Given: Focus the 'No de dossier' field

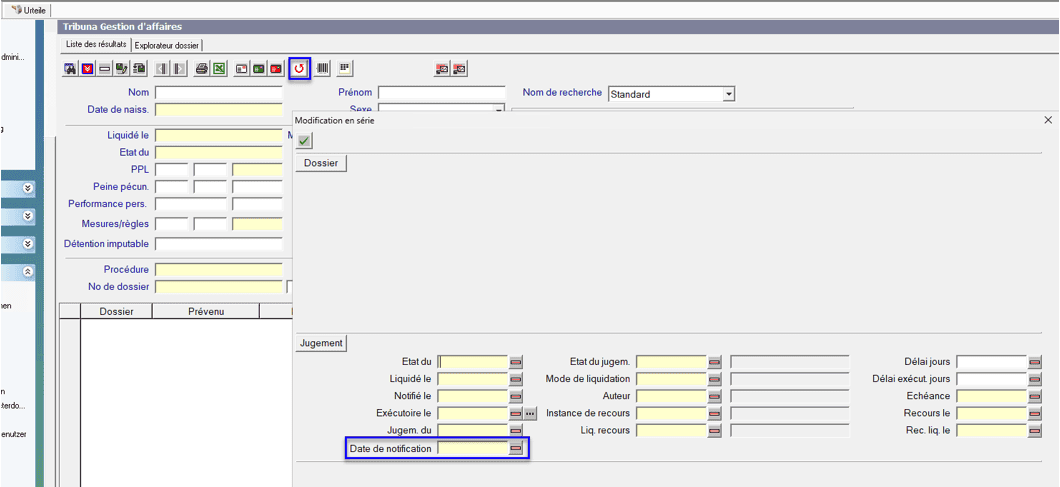Looking at the screenshot, I should (218, 287).
